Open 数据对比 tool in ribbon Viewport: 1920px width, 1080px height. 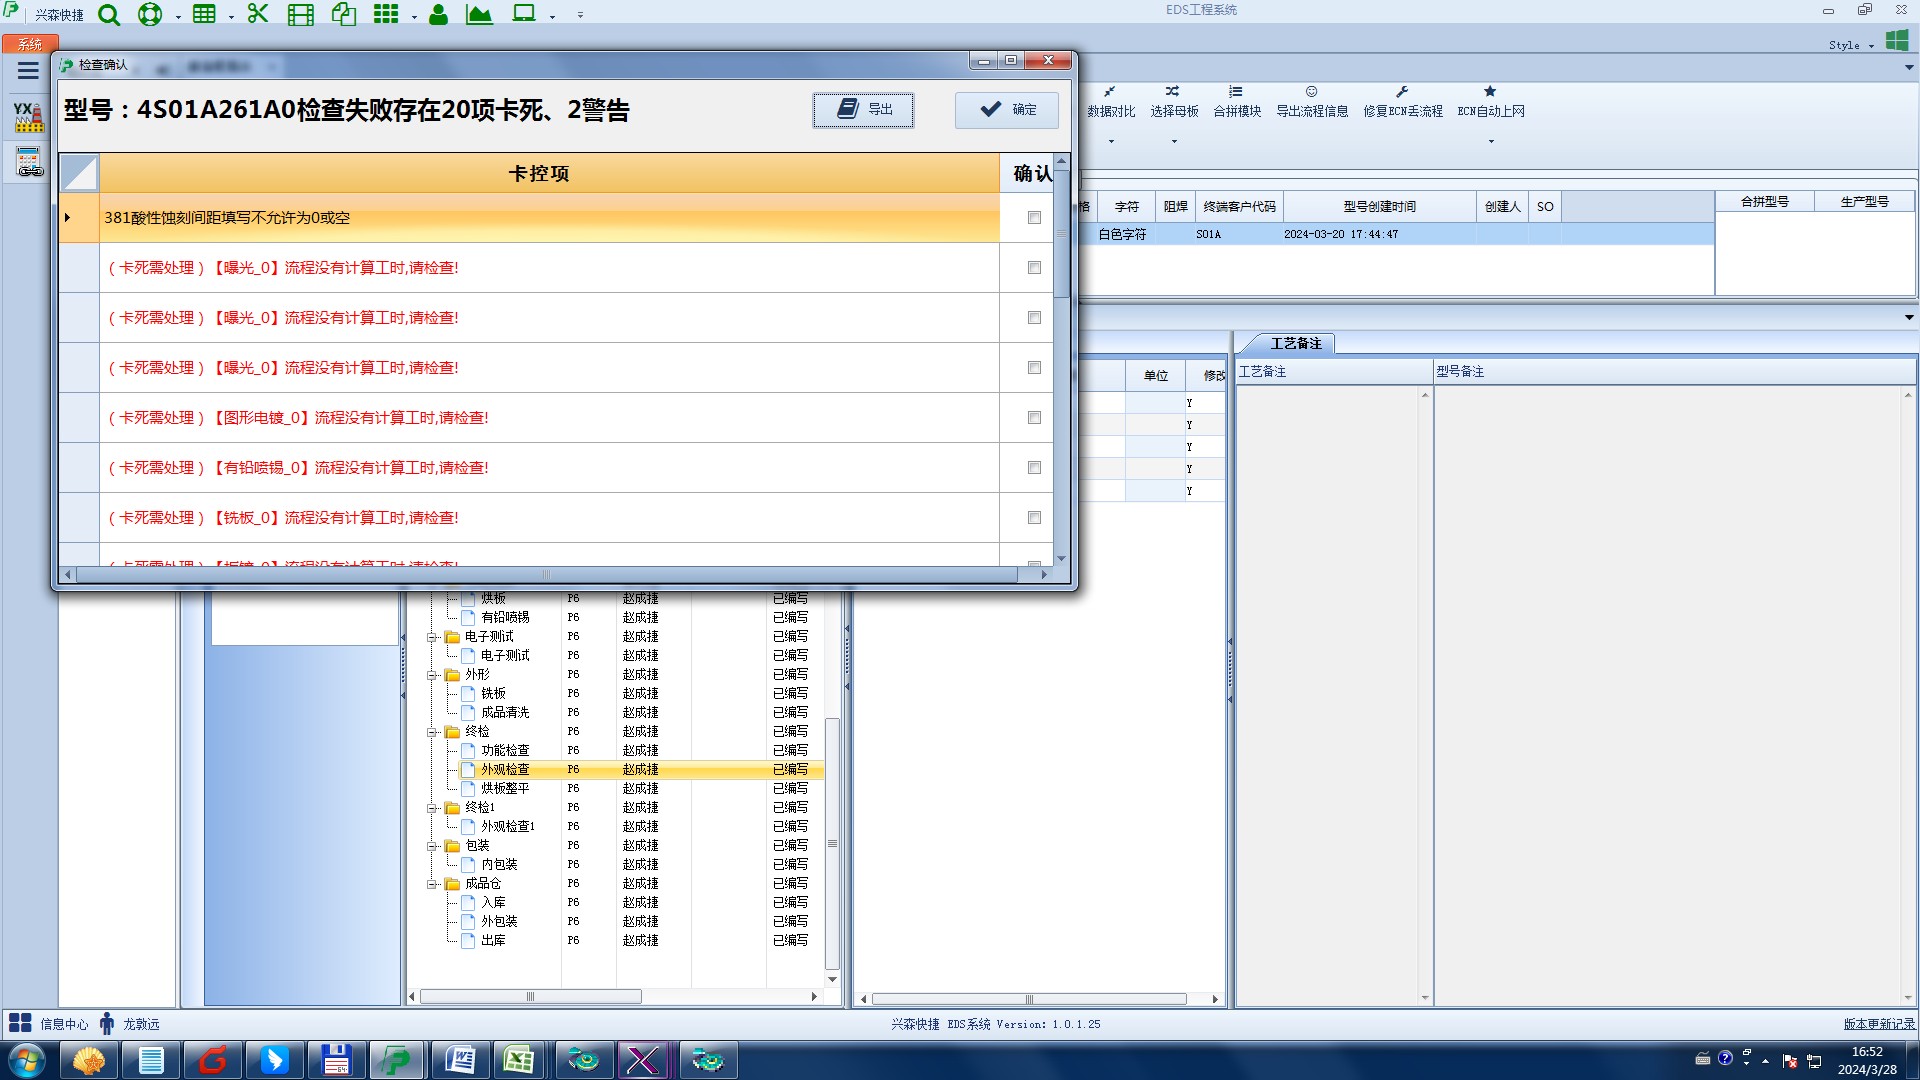pos(1110,101)
